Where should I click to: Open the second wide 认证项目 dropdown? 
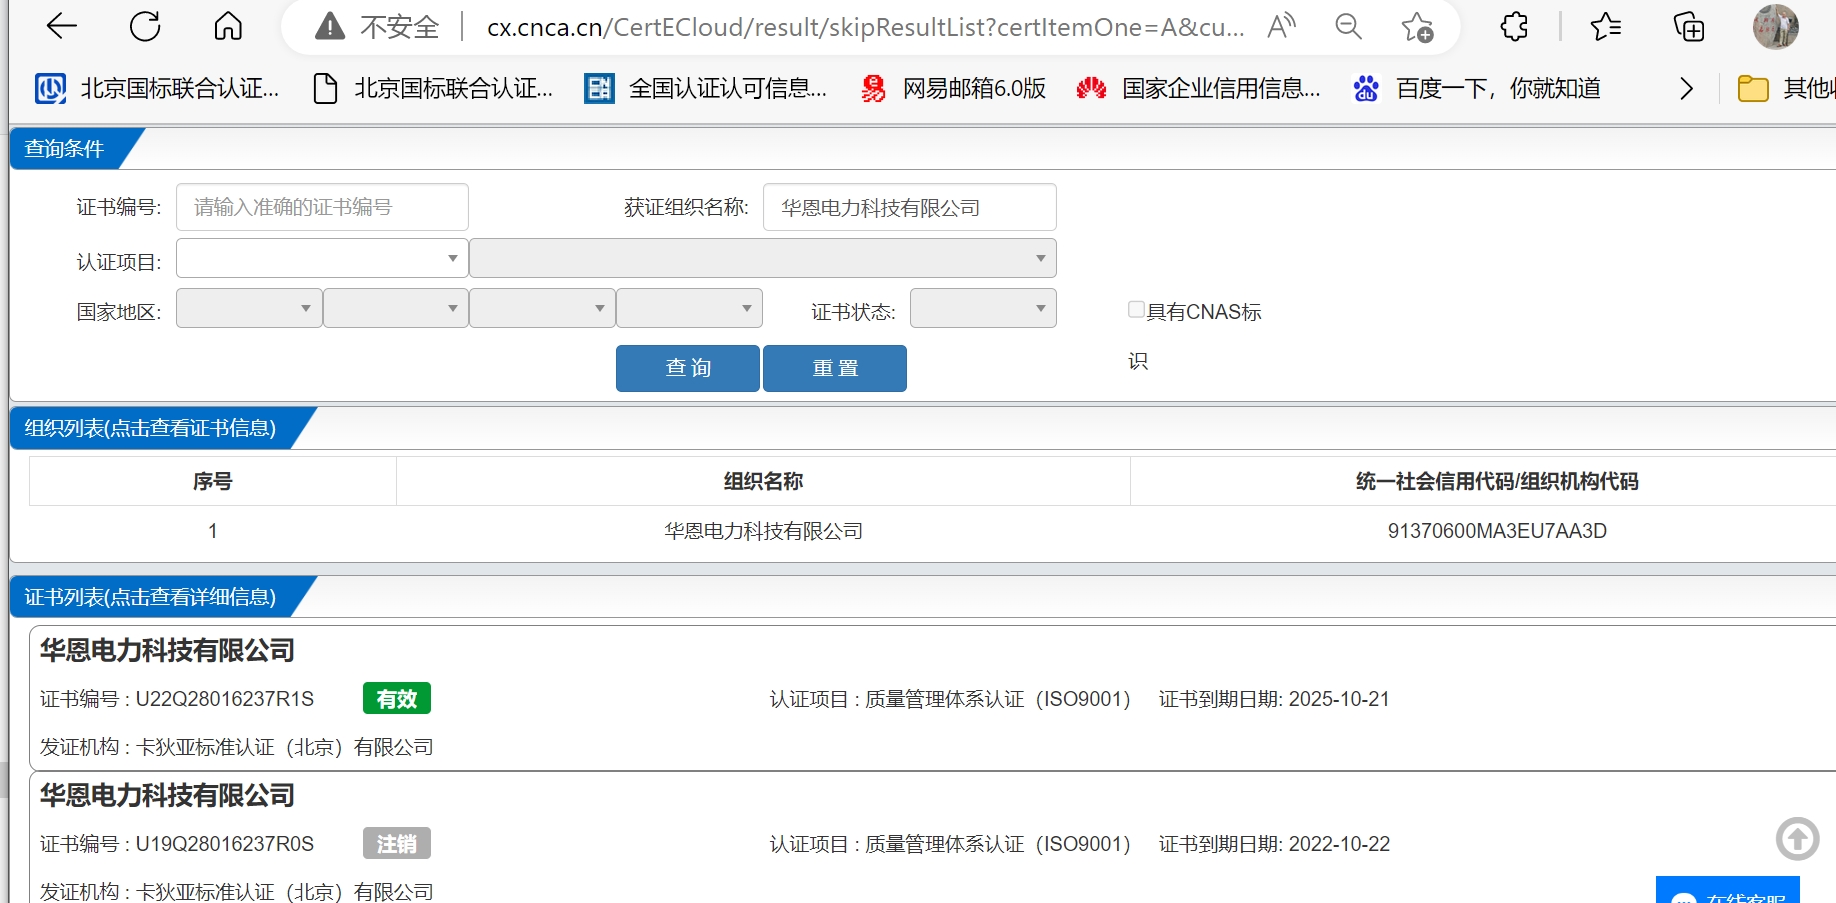click(x=763, y=258)
